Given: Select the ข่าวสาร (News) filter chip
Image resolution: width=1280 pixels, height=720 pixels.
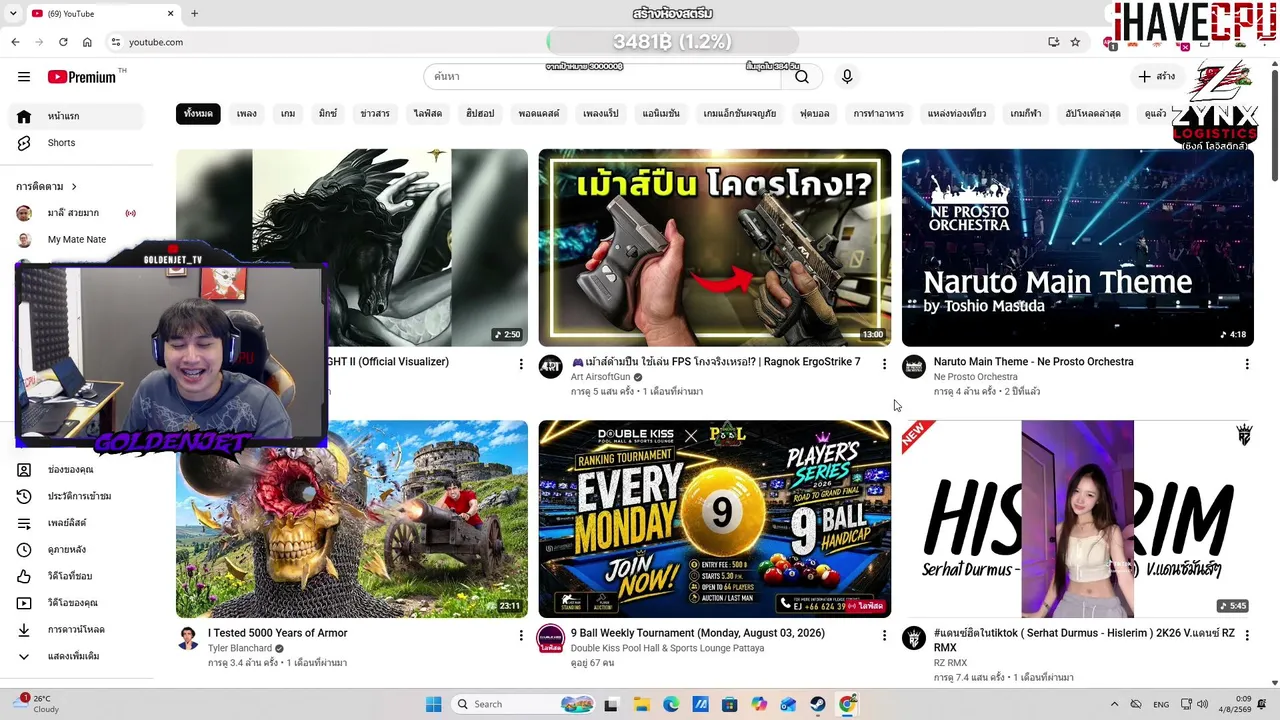Looking at the screenshot, I should [x=375, y=113].
